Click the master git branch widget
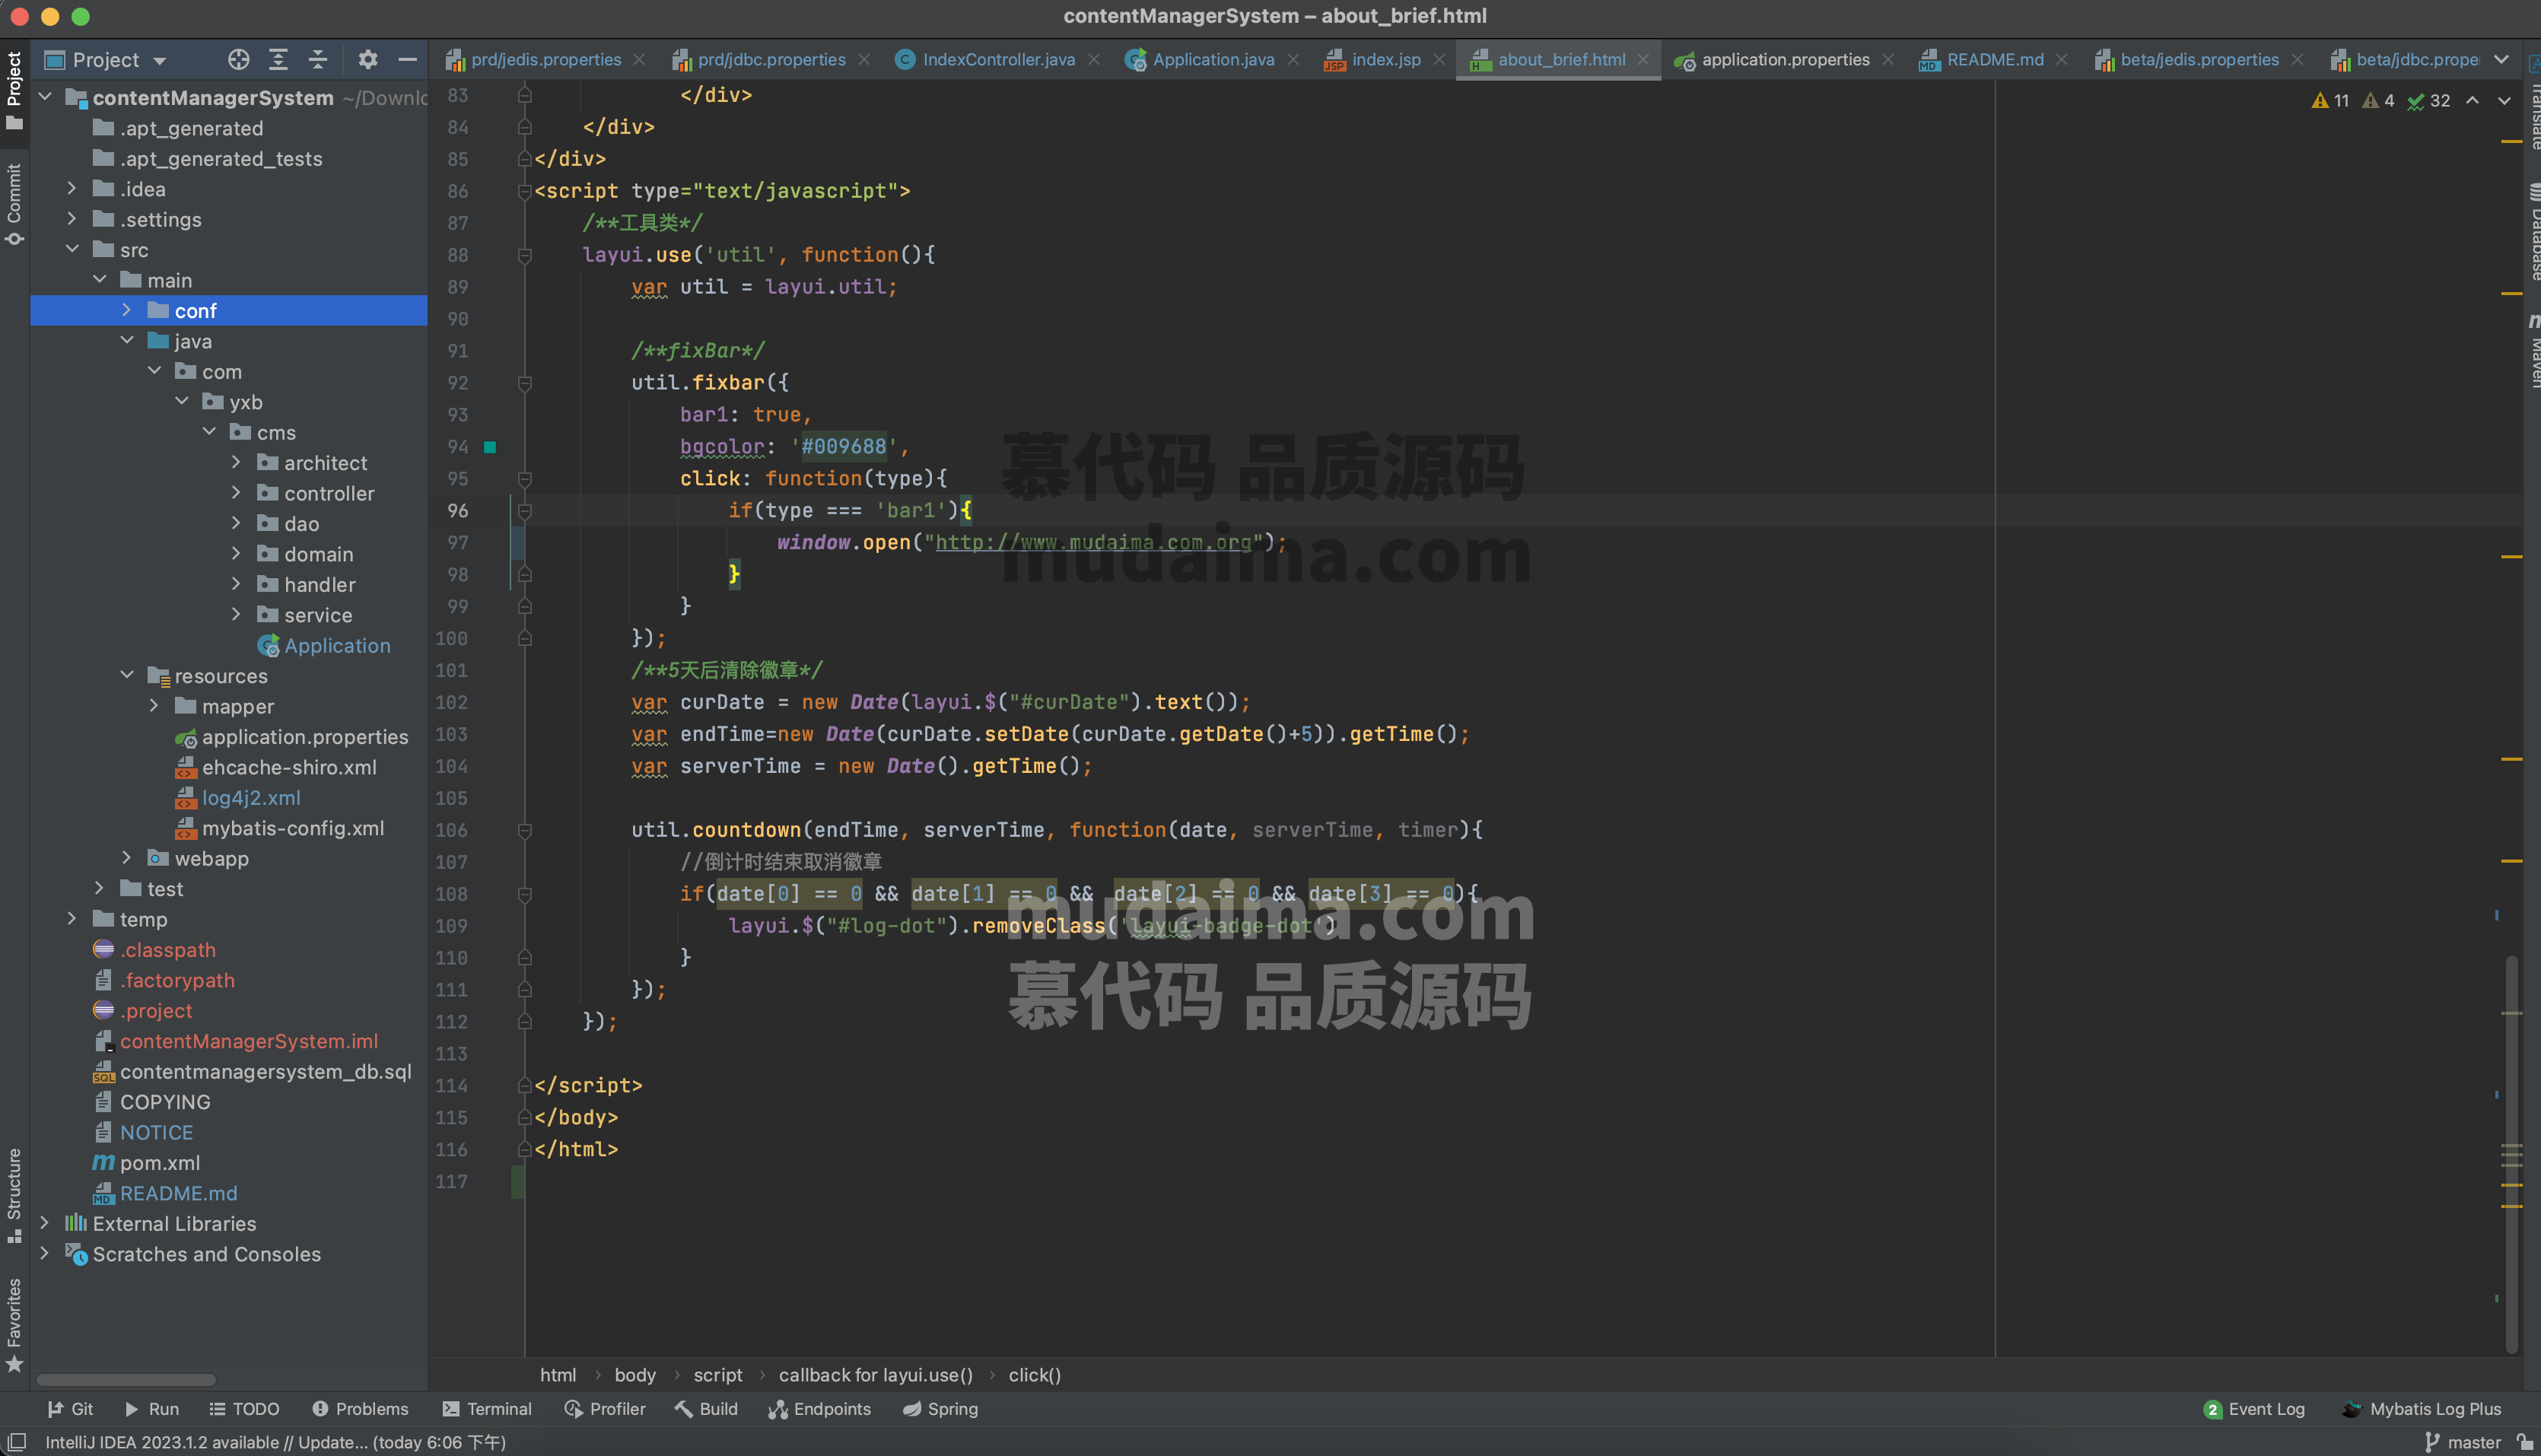 click(x=2464, y=1441)
